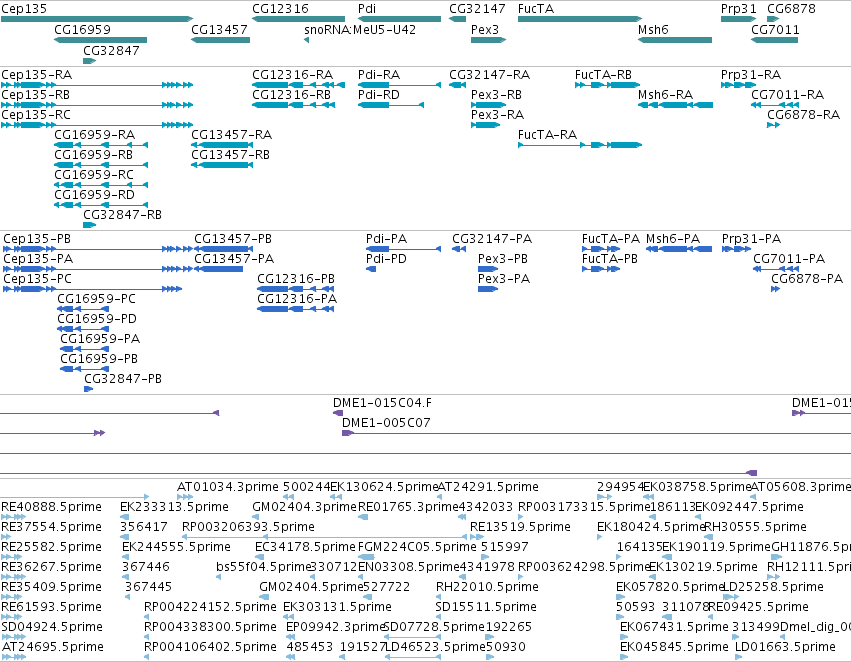Viewport: 851px width, 662px height.
Task: Click protein Msh6-PA
Action: 674,239
